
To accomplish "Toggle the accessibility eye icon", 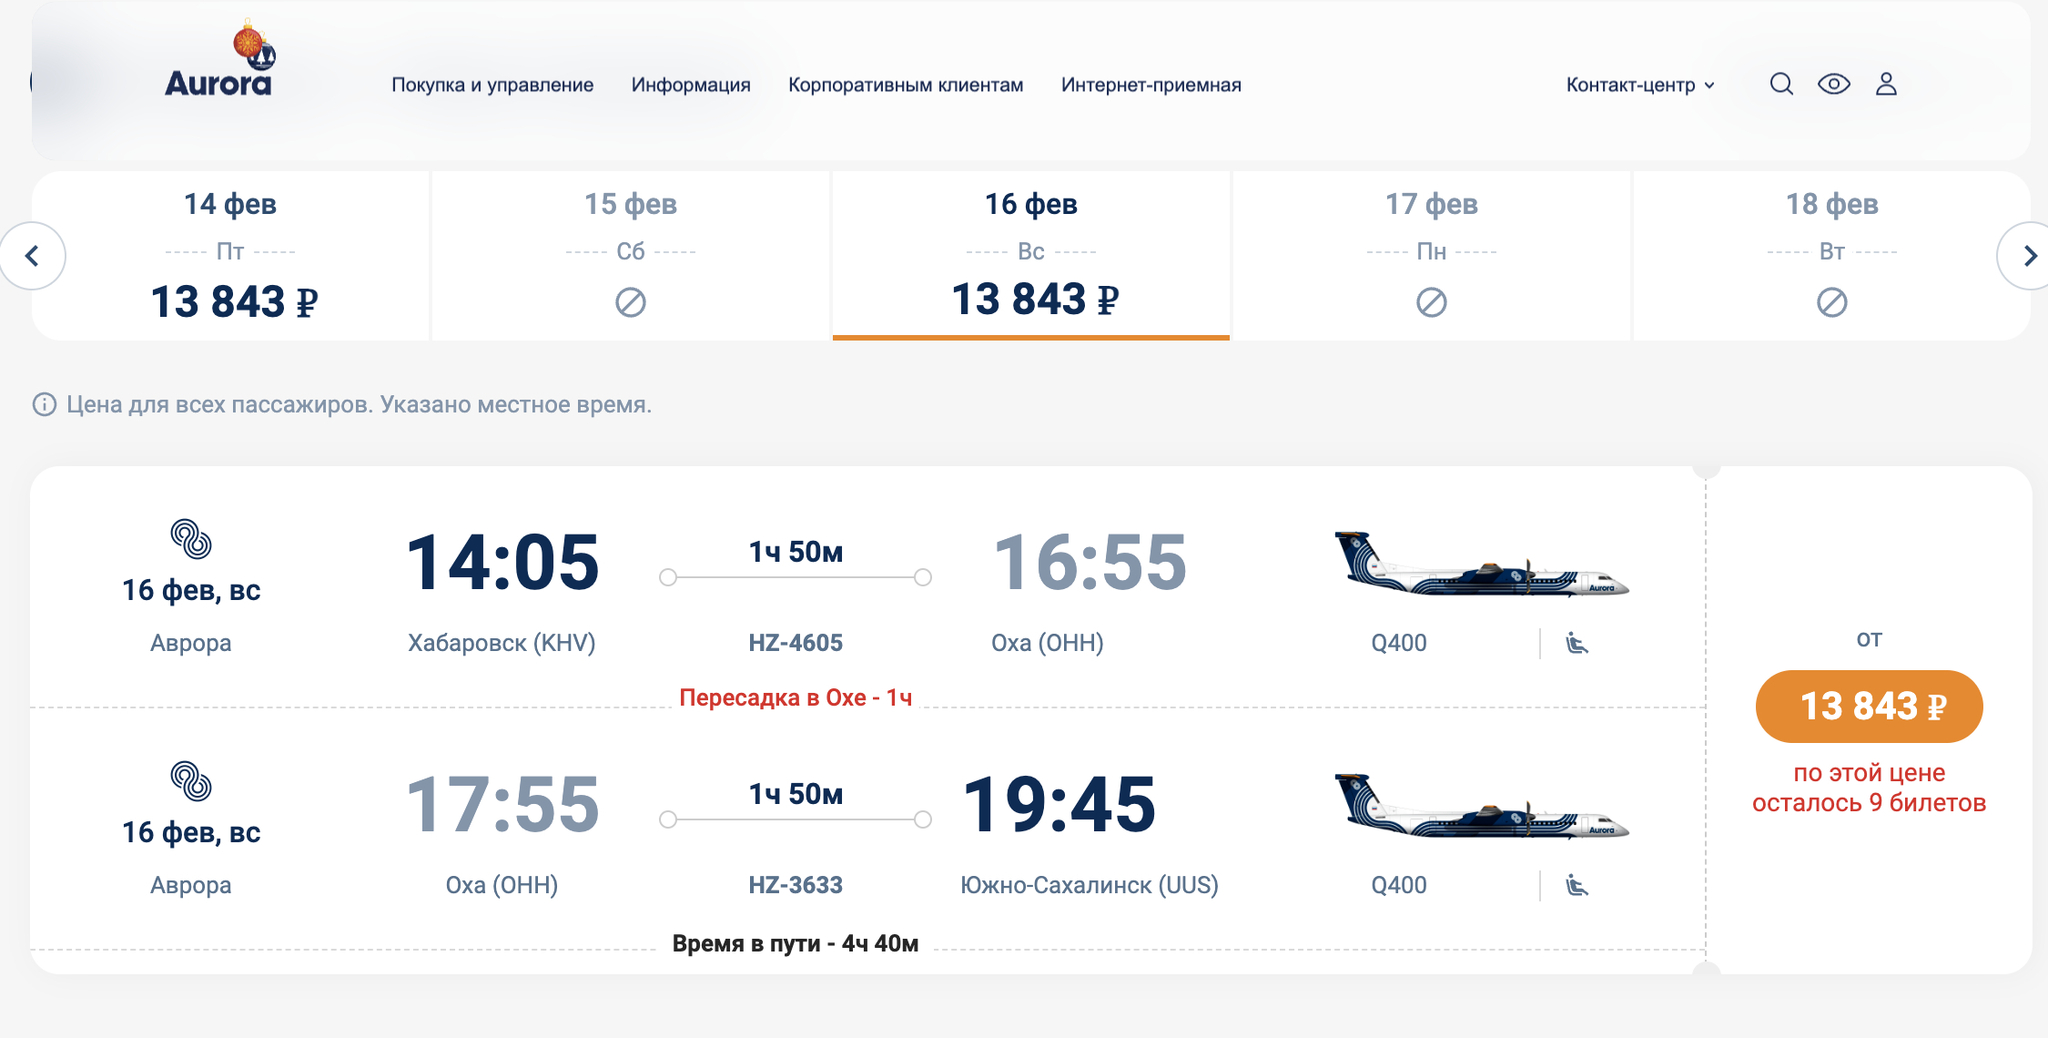I will pyautogui.click(x=1834, y=84).
